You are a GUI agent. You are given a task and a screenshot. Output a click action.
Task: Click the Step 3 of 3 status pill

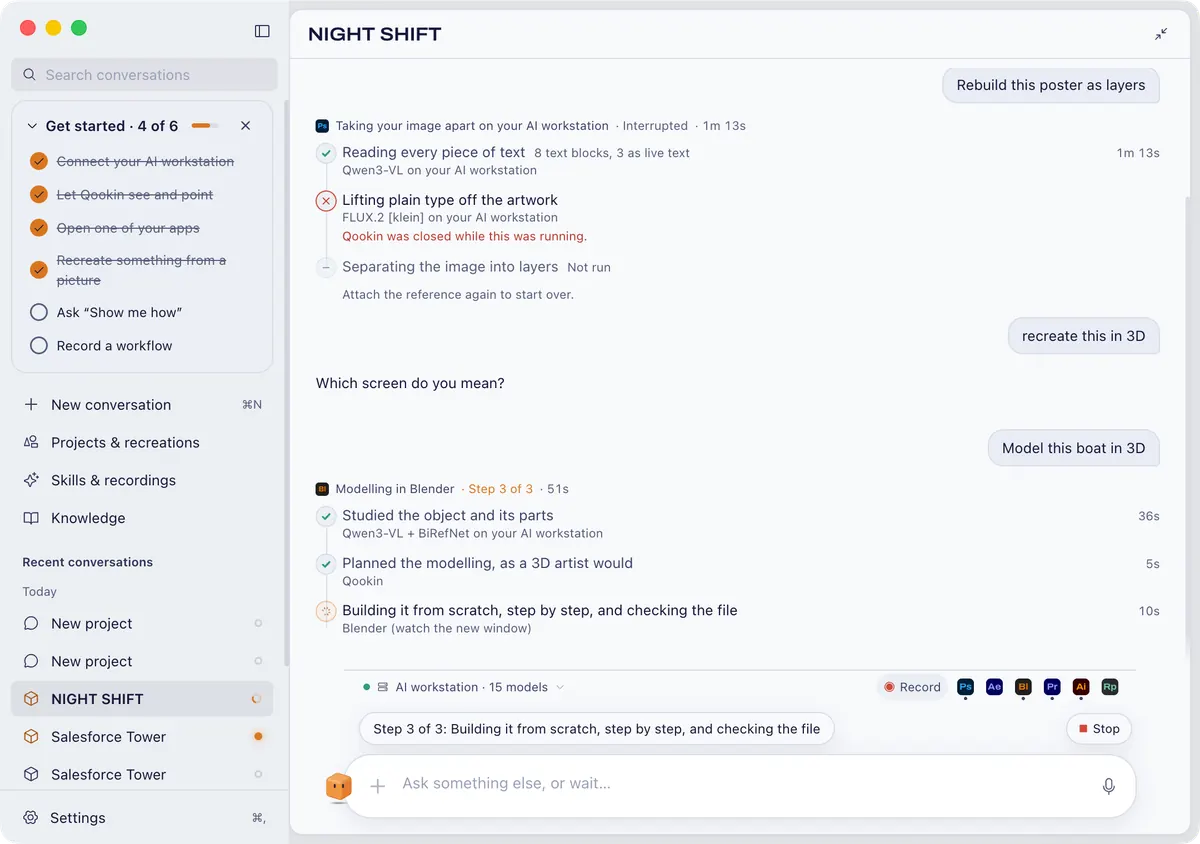[x=597, y=729]
